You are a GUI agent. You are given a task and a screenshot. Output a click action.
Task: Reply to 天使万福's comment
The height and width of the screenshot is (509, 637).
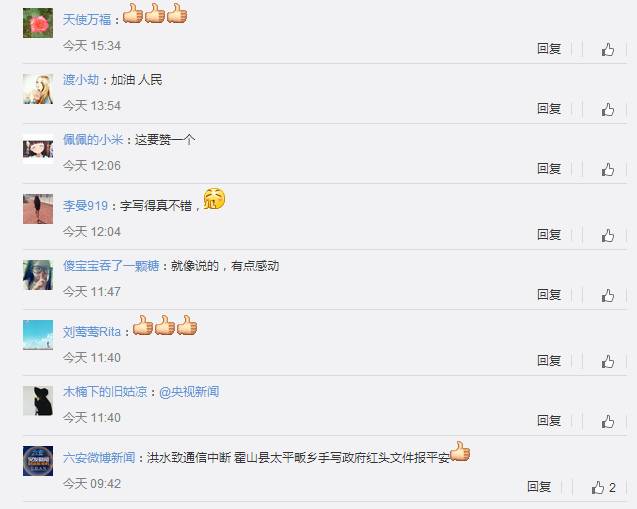(549, 49)
